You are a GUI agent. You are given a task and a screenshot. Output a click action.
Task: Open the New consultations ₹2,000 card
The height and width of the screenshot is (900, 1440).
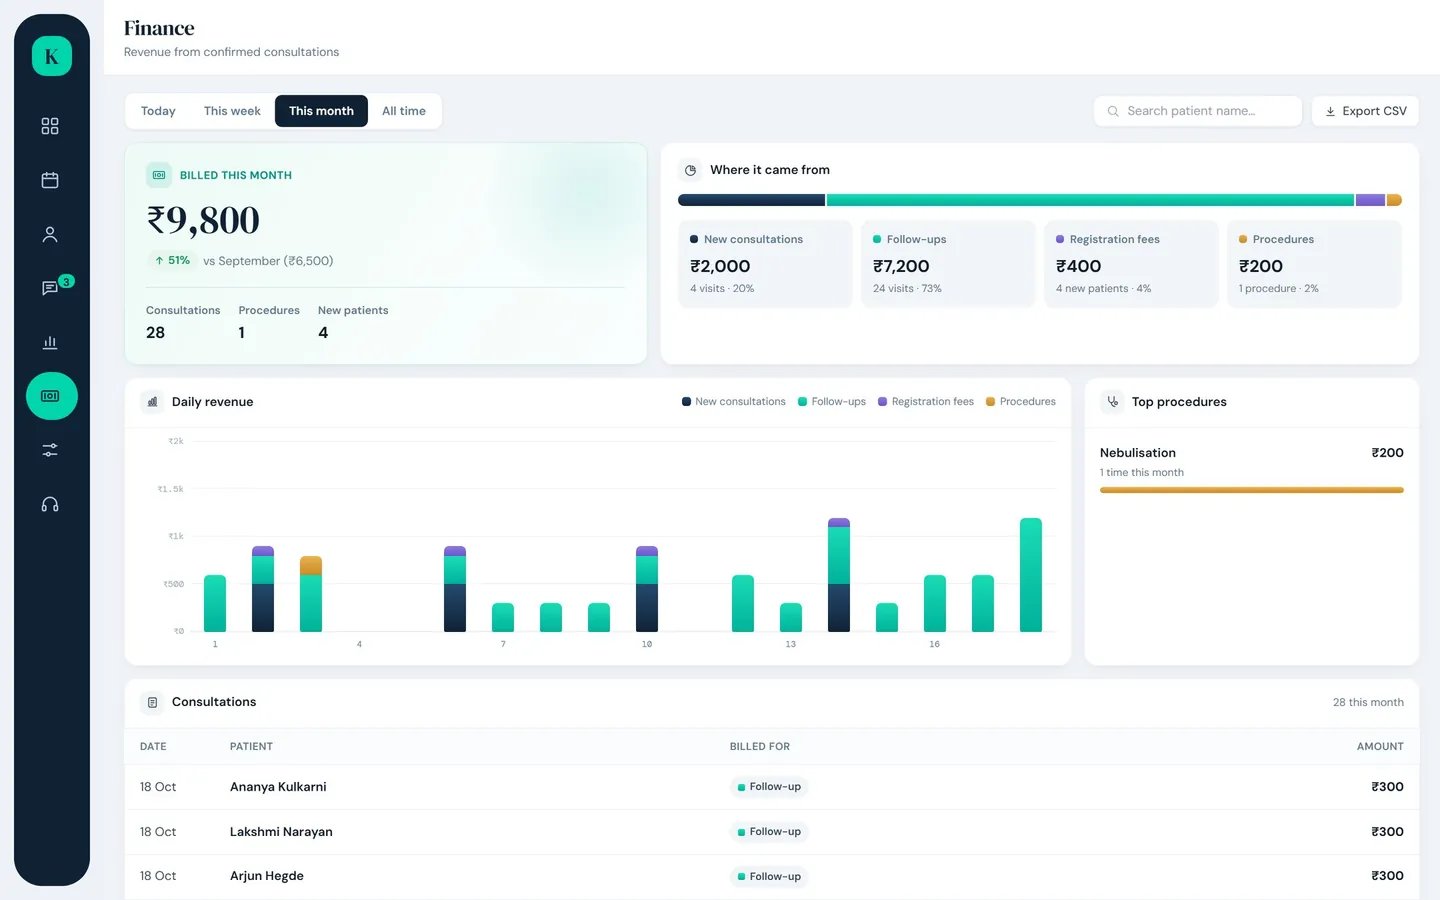coord(765,264)
